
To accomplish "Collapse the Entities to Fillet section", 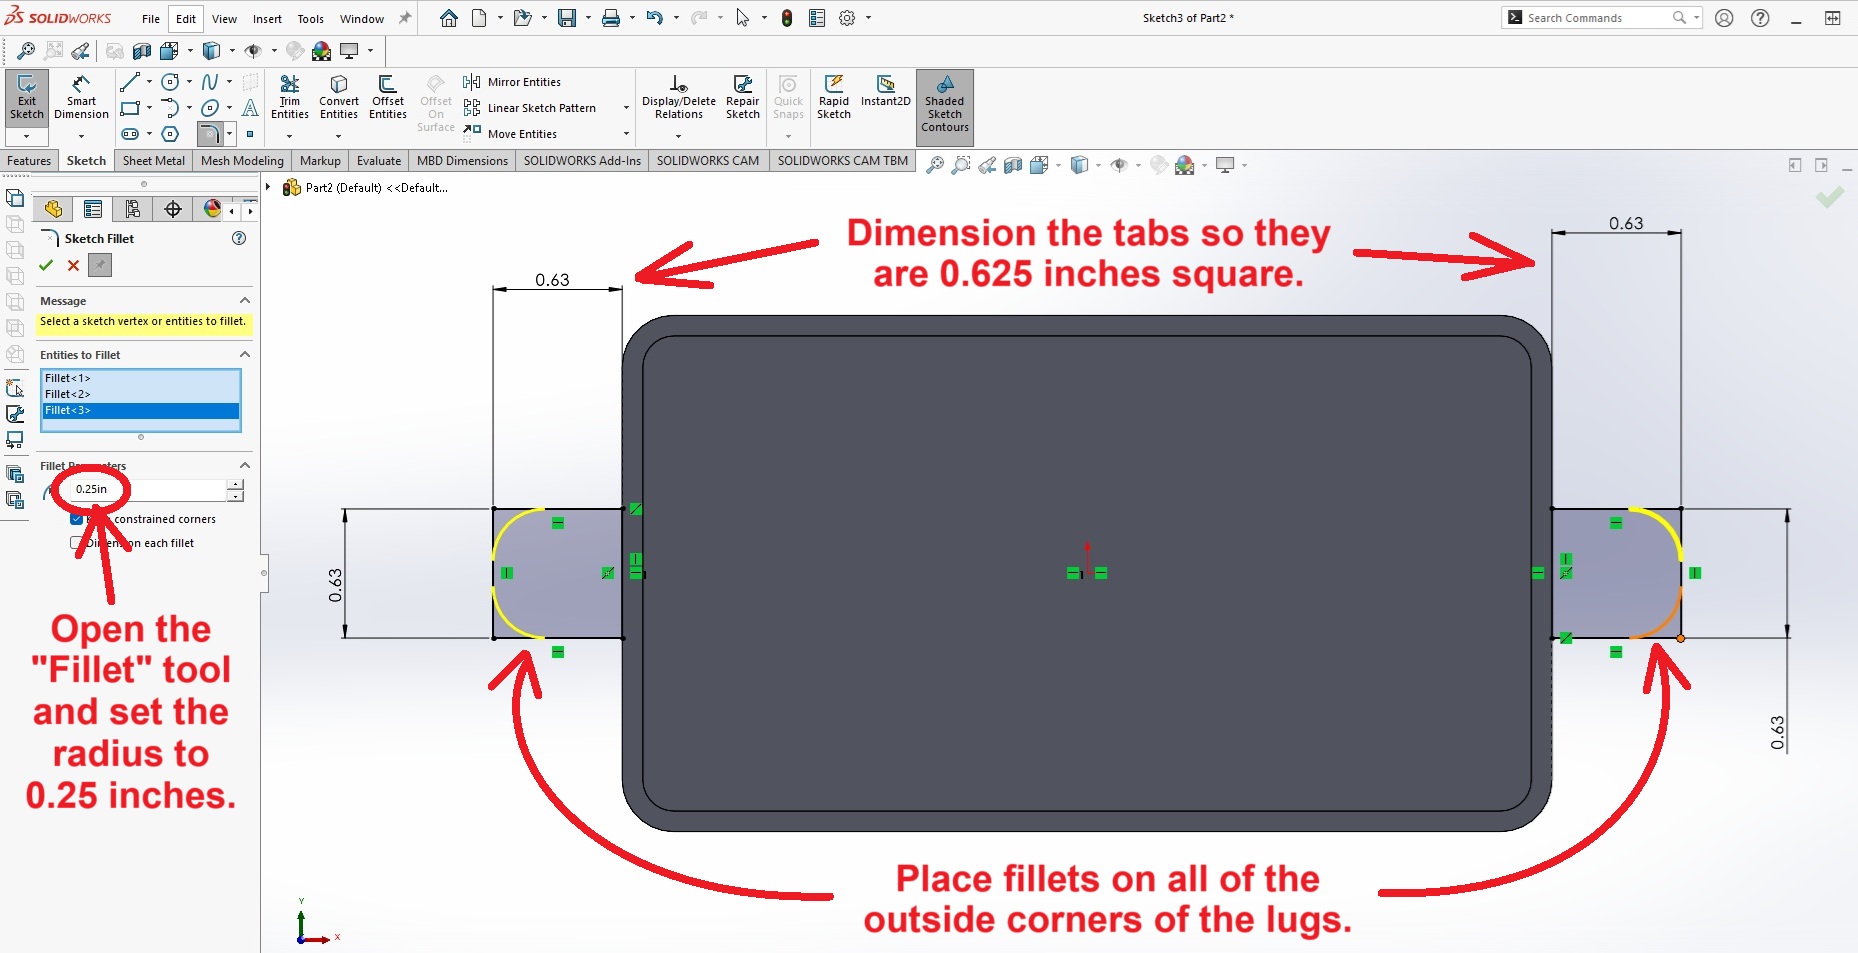I will 245,355.
